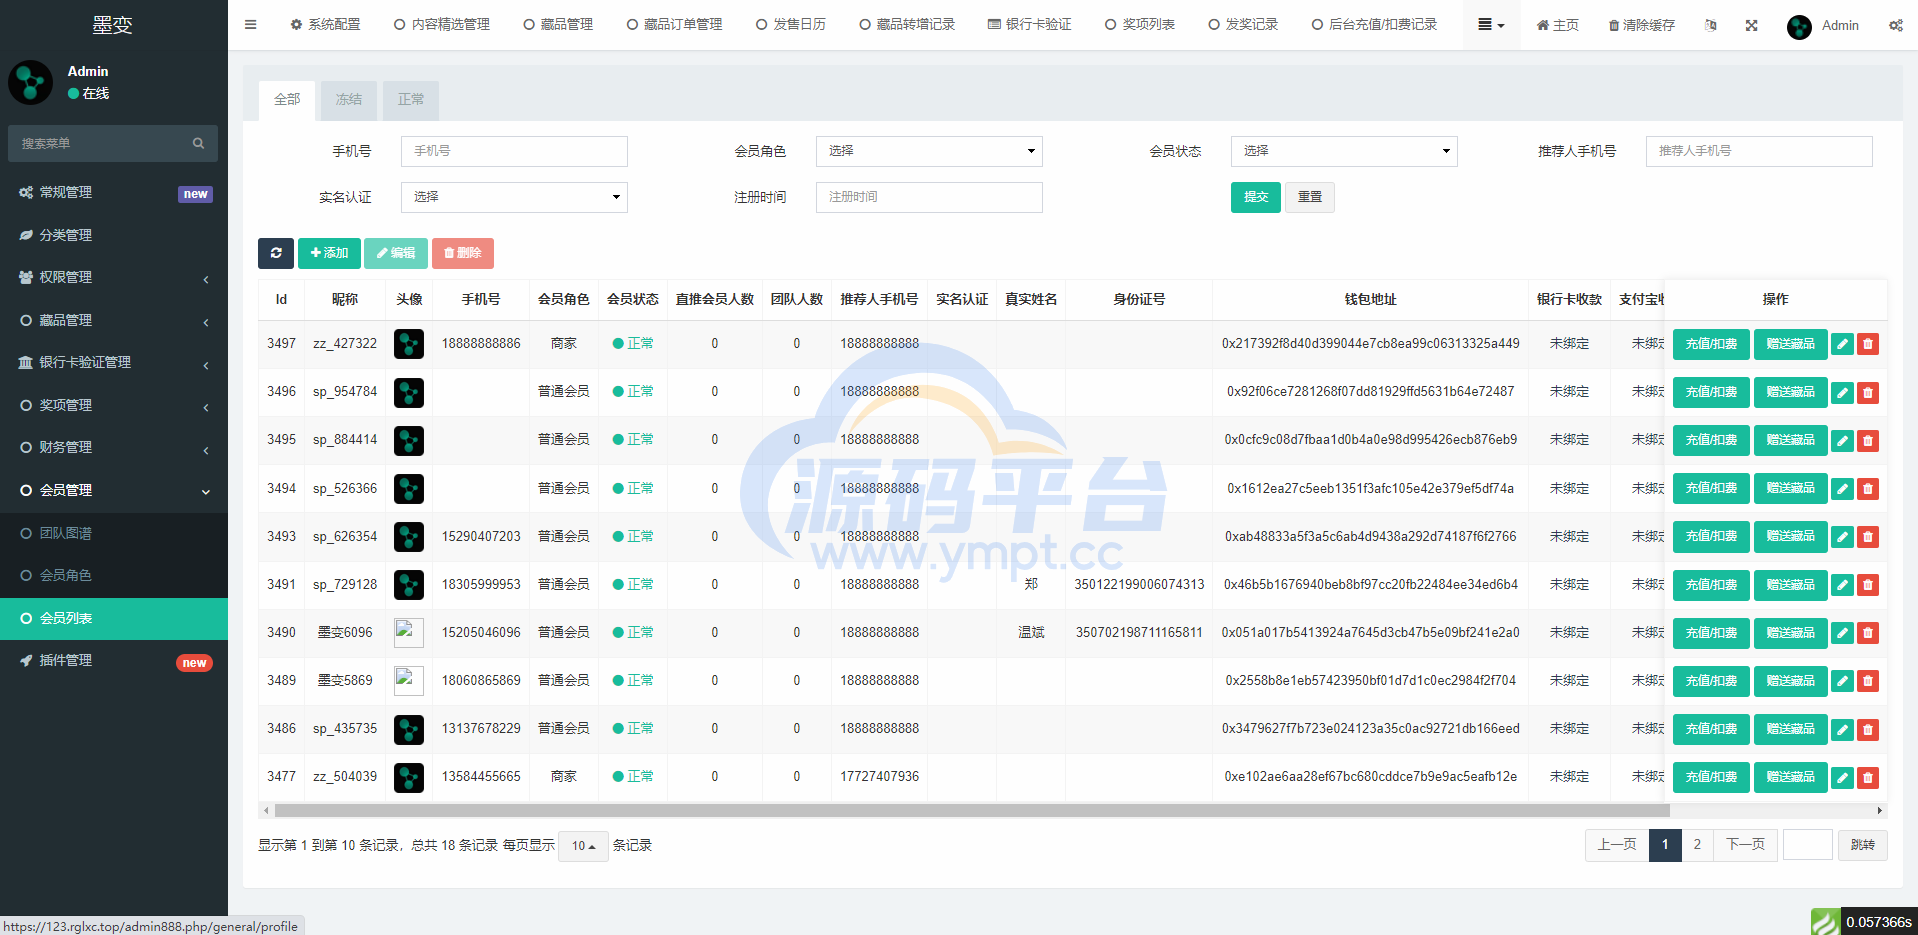Click the 注册时间 date input field

pyautogui.click(x=929, y=197)
